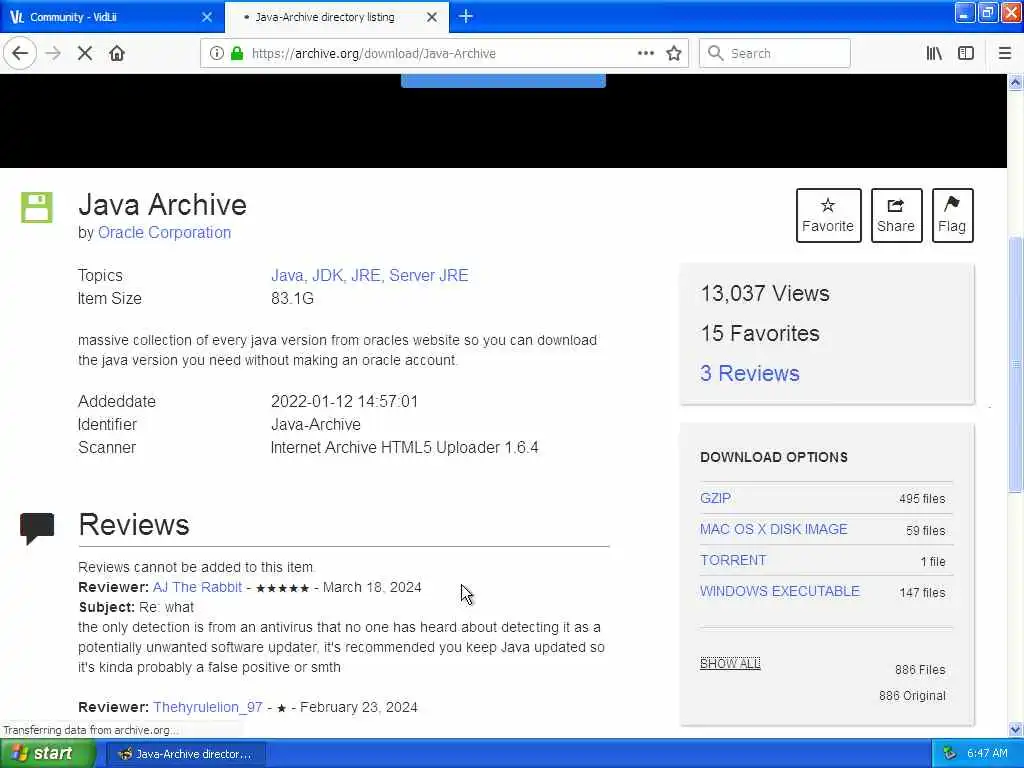The height and width of the screenshot is (768, 1024).
Task: Click the 13,037 Views text
Action: [x=765, y=293]
